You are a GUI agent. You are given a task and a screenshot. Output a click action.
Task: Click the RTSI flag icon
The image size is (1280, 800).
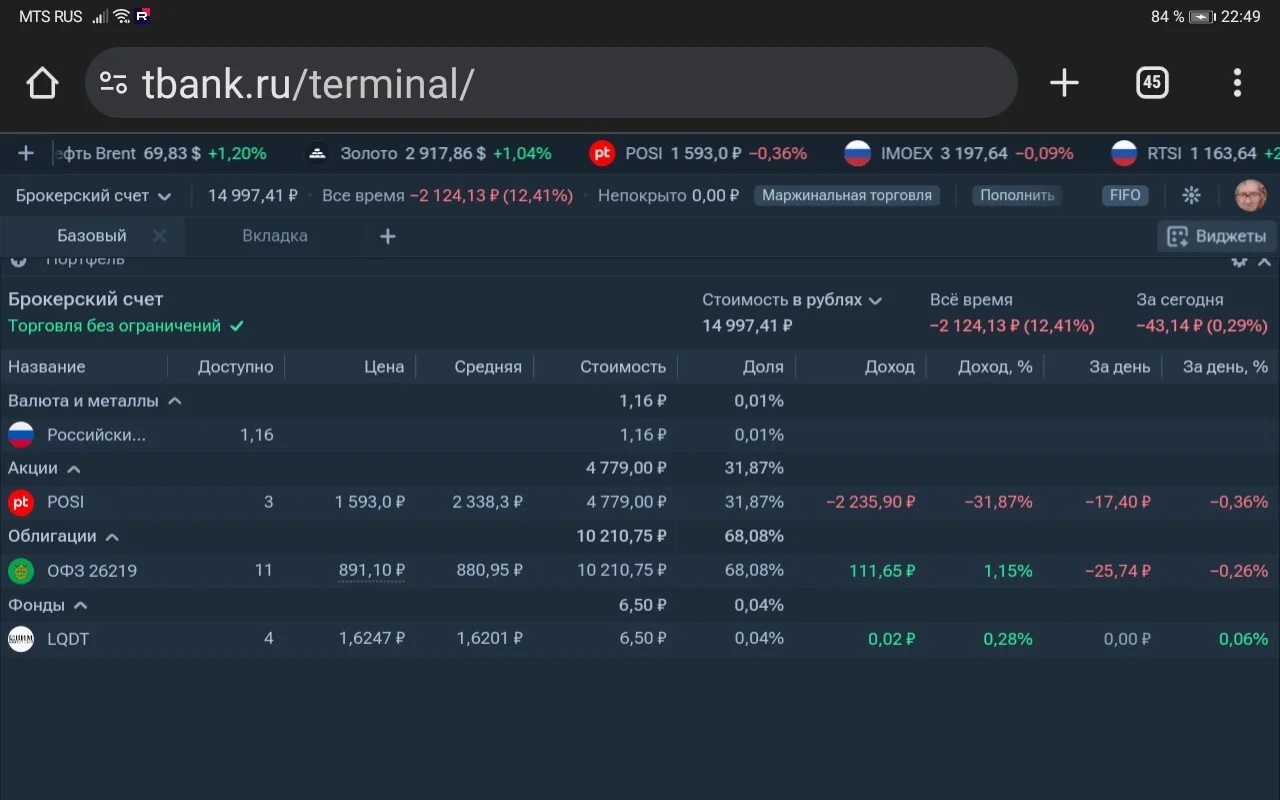1124,153
